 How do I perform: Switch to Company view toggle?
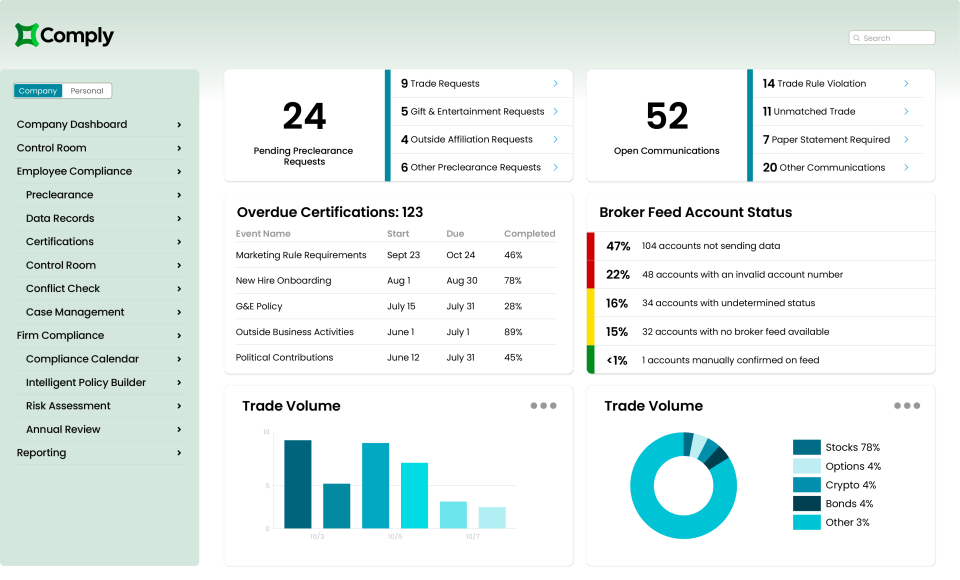pyautogui.click(x=38, y=91)
